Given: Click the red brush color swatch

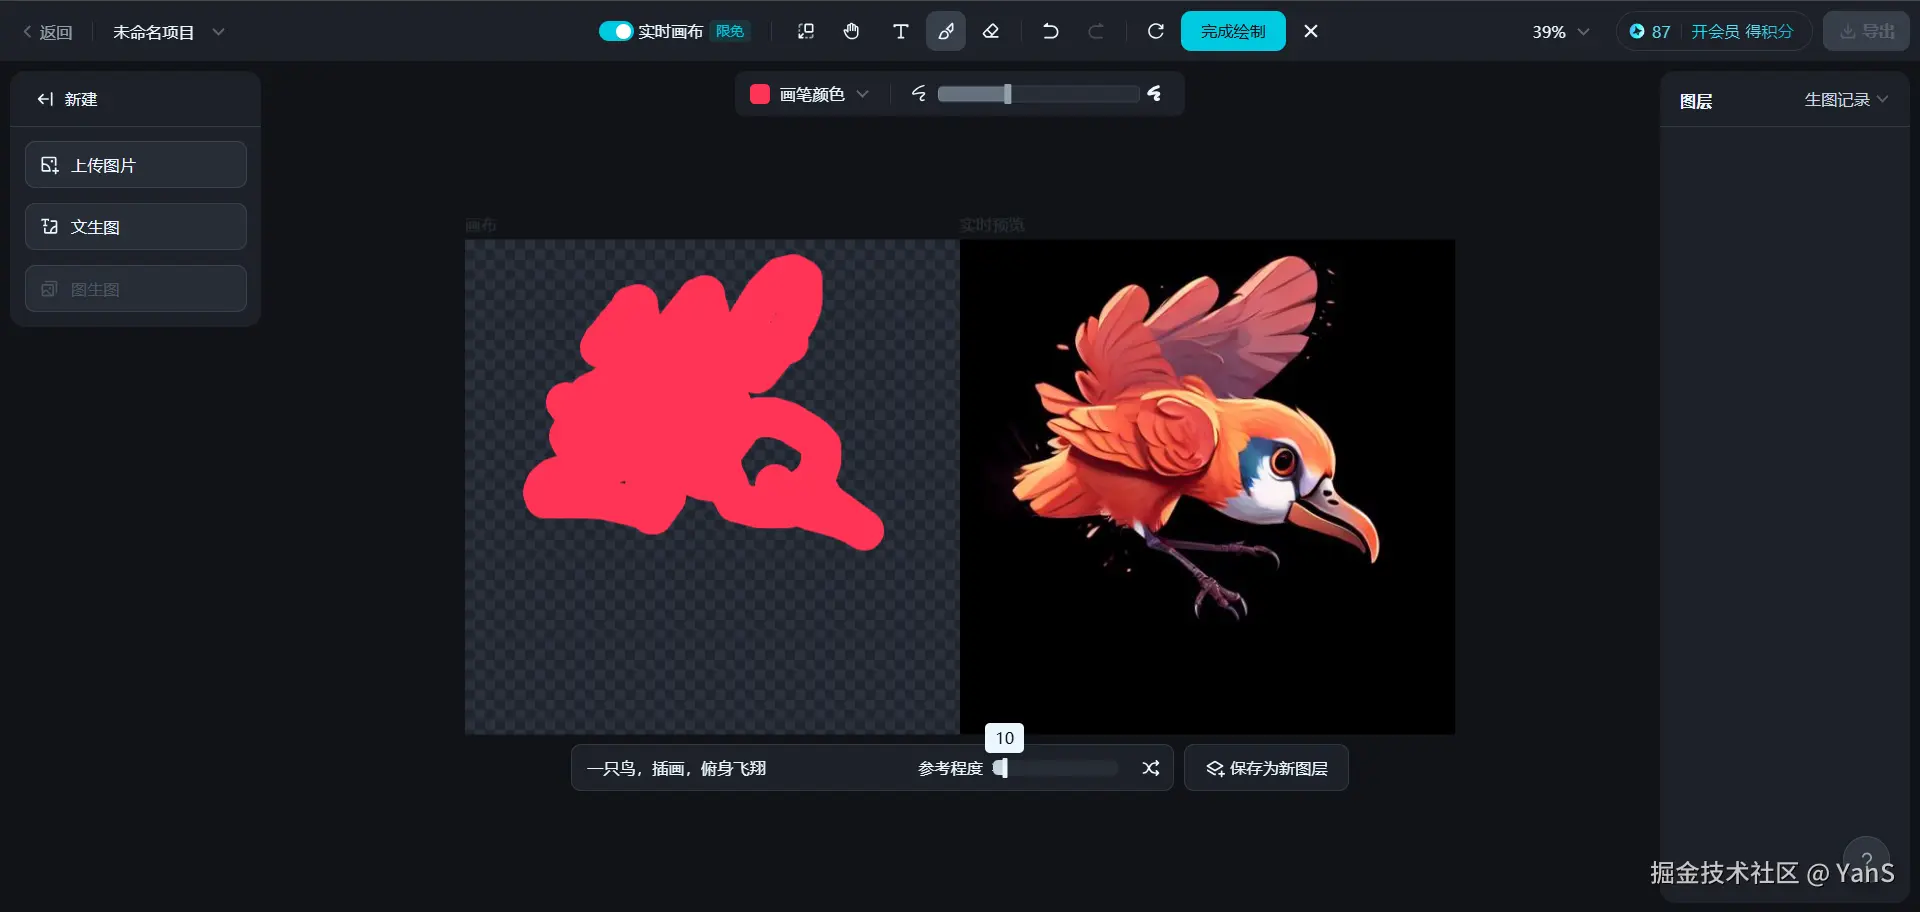Looking at the screenshot, I should click(760, 94).
